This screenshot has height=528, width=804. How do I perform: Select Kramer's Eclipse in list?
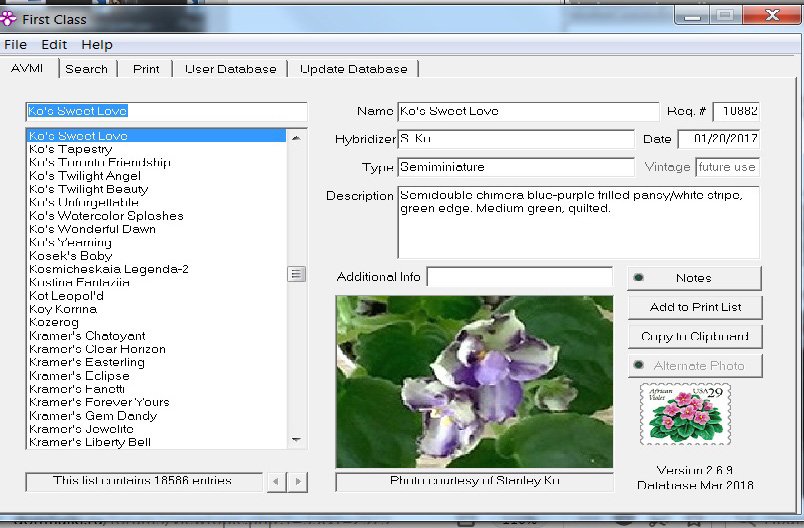coord(156,376)
